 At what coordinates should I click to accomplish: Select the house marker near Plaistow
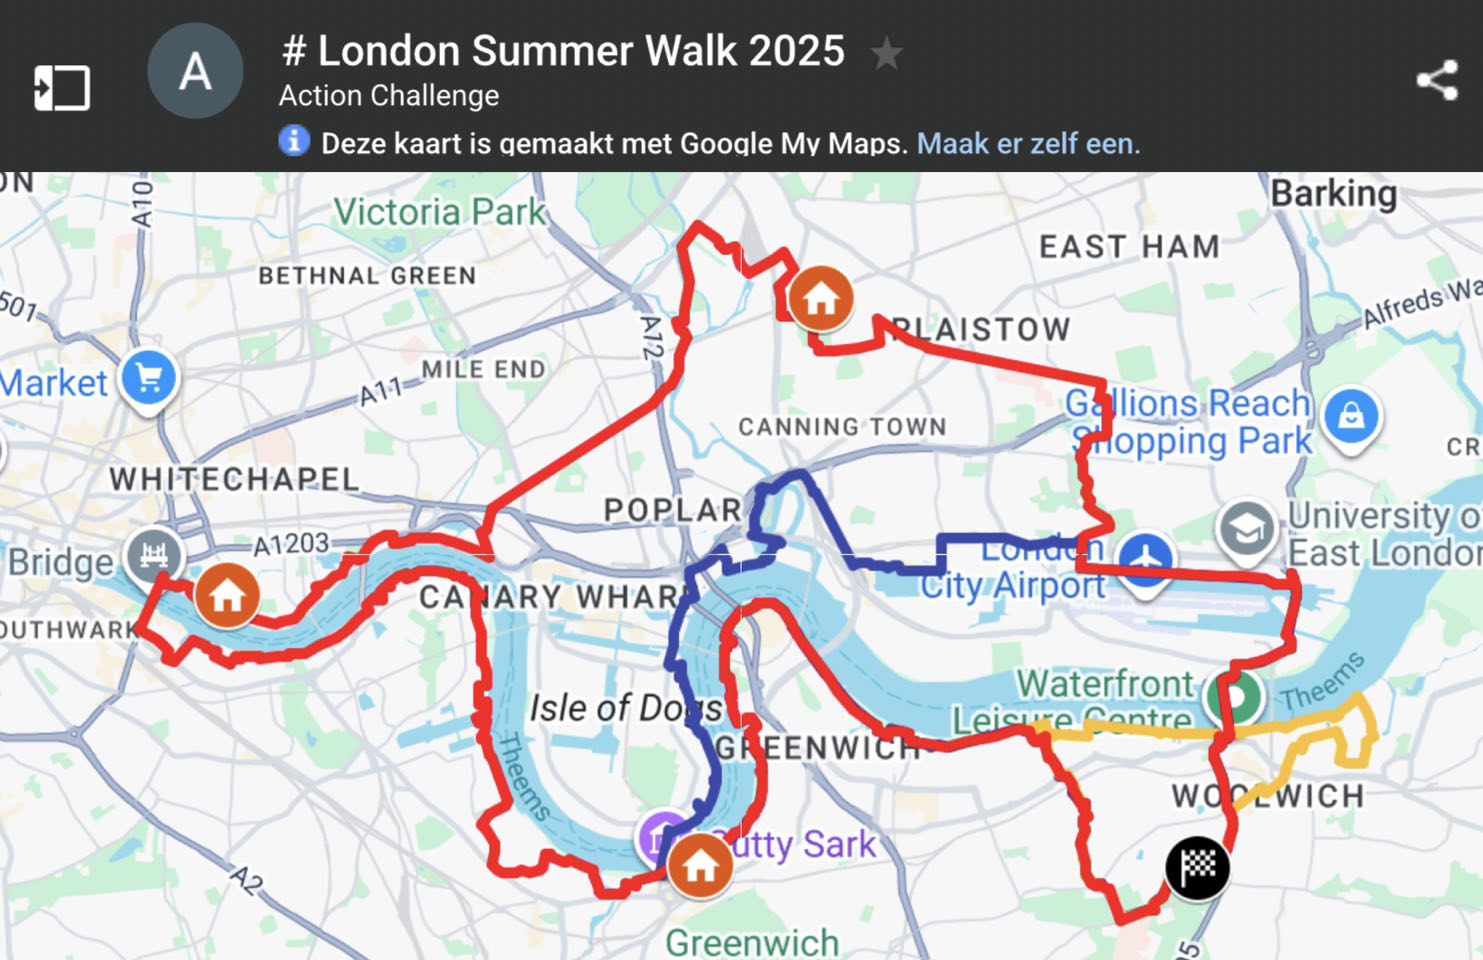[x=821, y=298]
